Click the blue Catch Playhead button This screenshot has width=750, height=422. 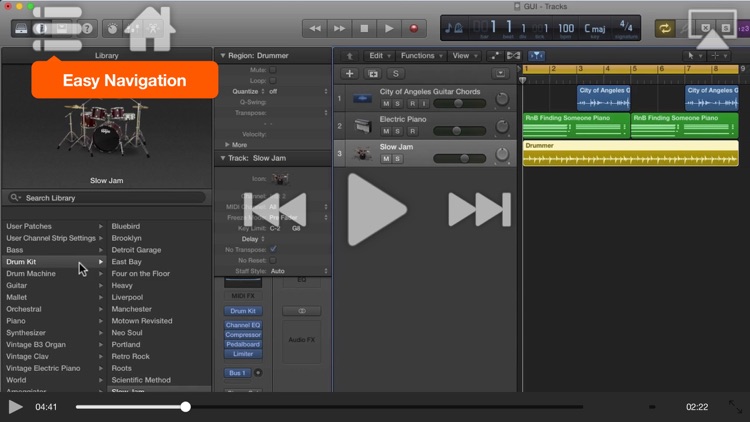[536, 56]
